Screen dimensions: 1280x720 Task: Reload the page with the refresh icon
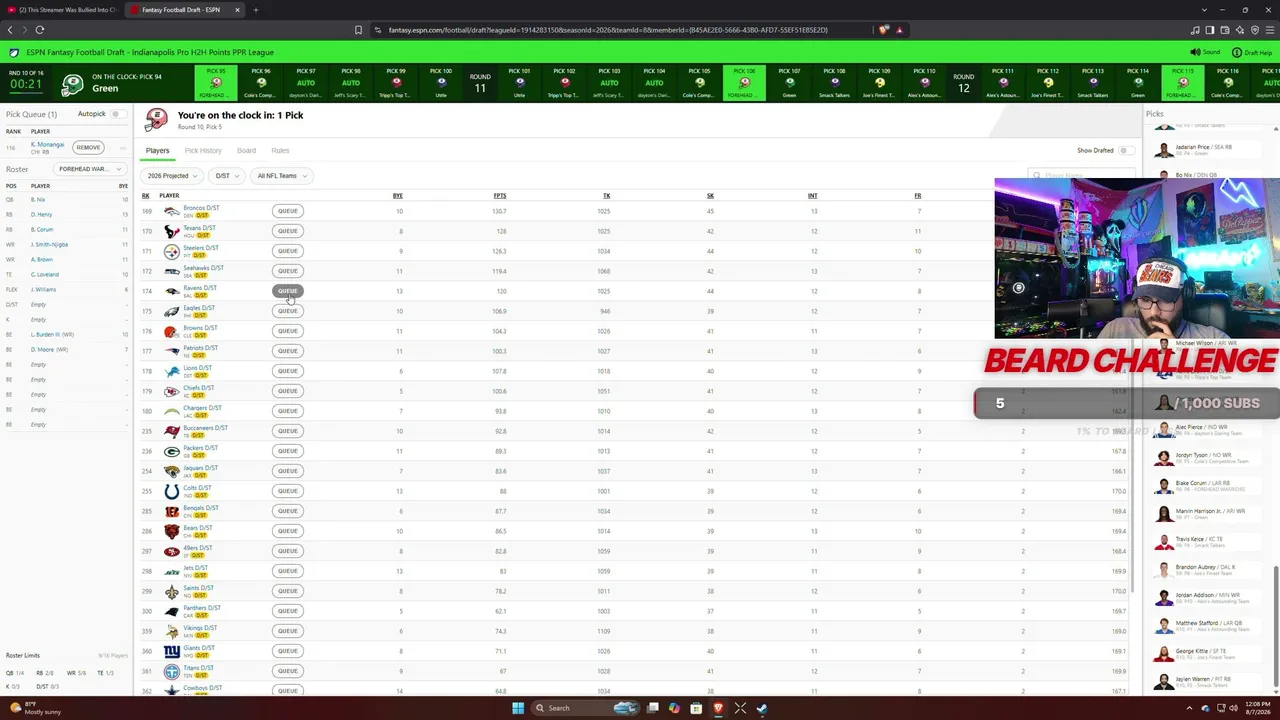point(40,30)
